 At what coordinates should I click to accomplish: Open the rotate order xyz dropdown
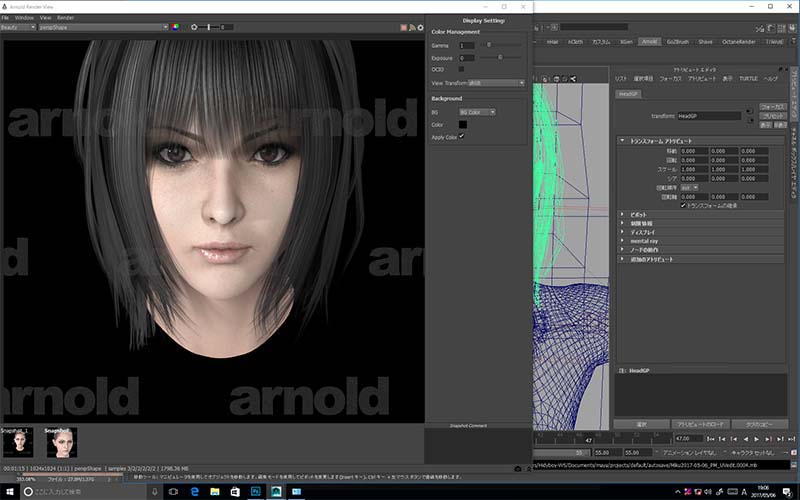point(690,188)
